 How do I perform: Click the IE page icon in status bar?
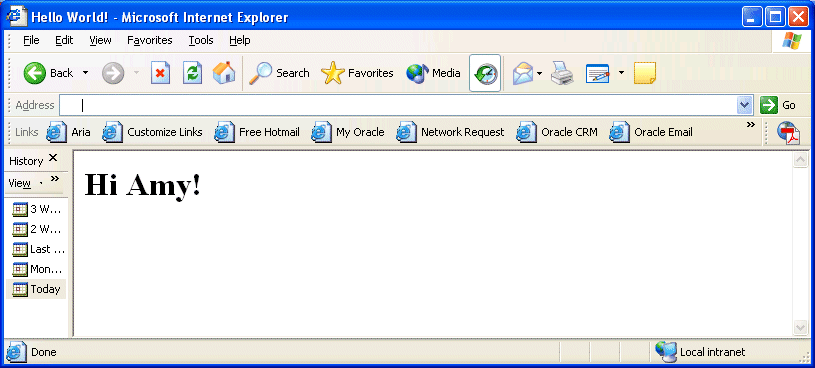[16, 352]
